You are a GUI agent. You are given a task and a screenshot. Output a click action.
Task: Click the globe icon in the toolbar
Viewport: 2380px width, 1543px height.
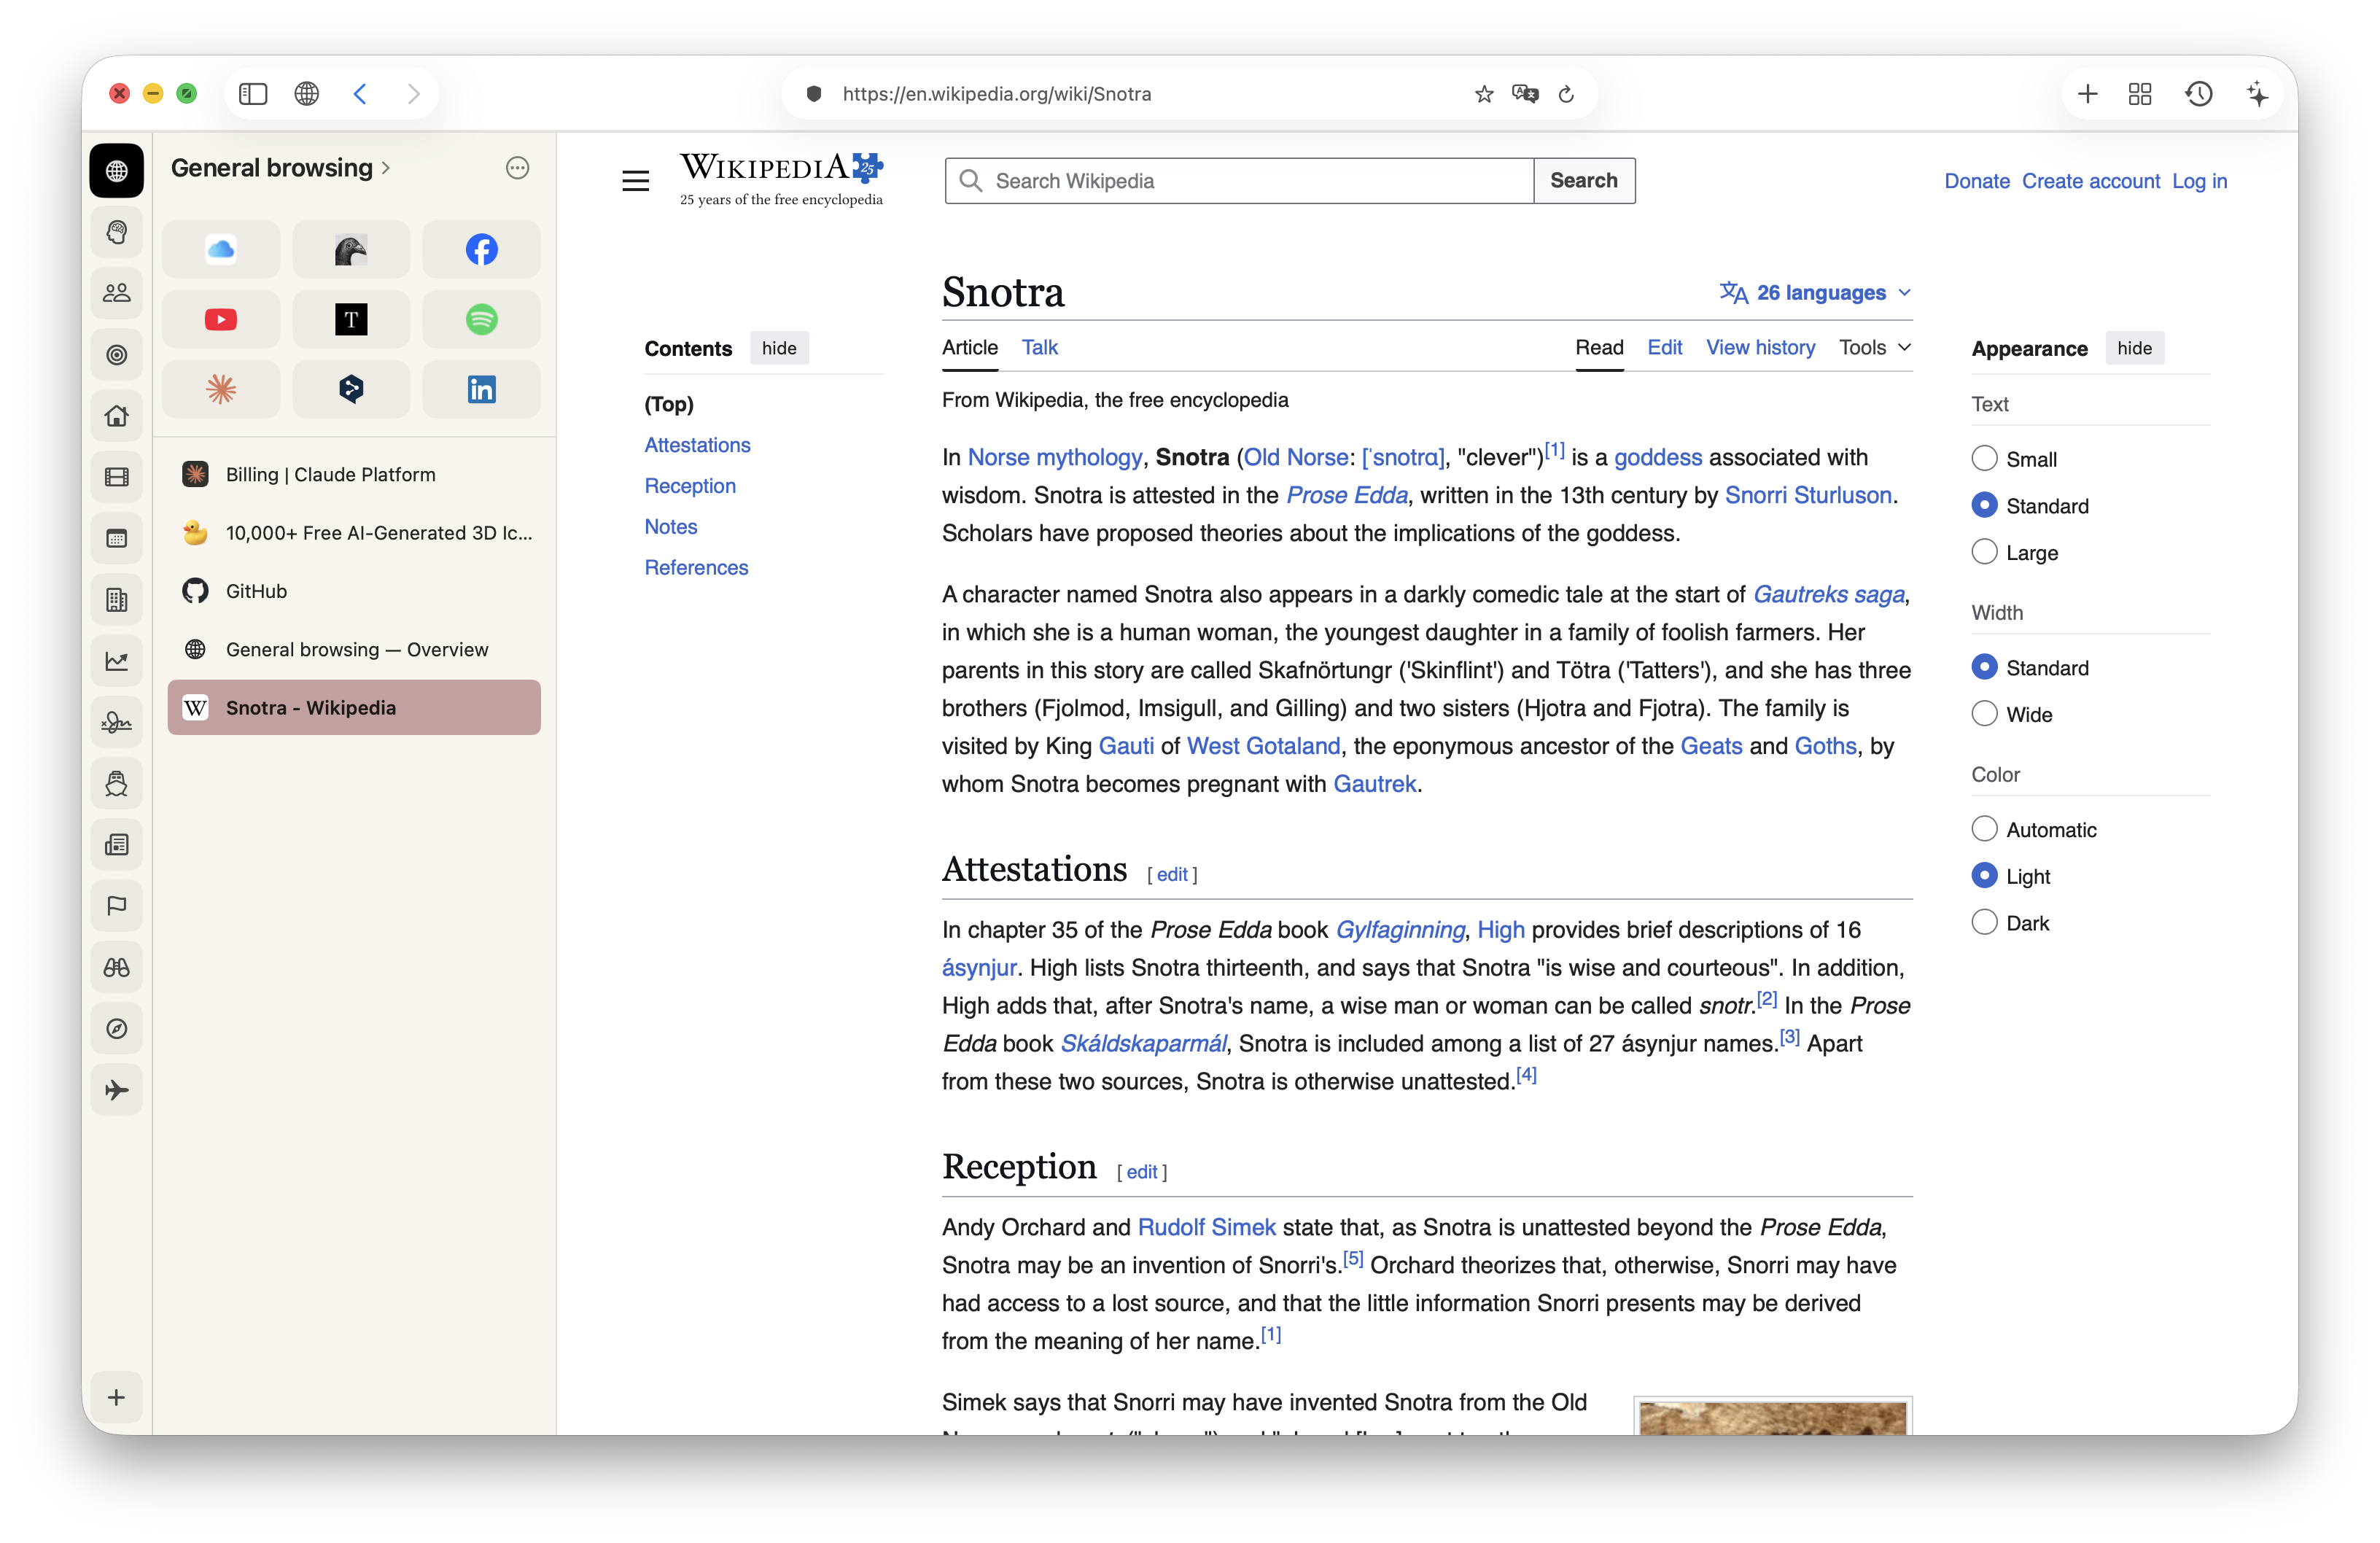click(306, 94)
